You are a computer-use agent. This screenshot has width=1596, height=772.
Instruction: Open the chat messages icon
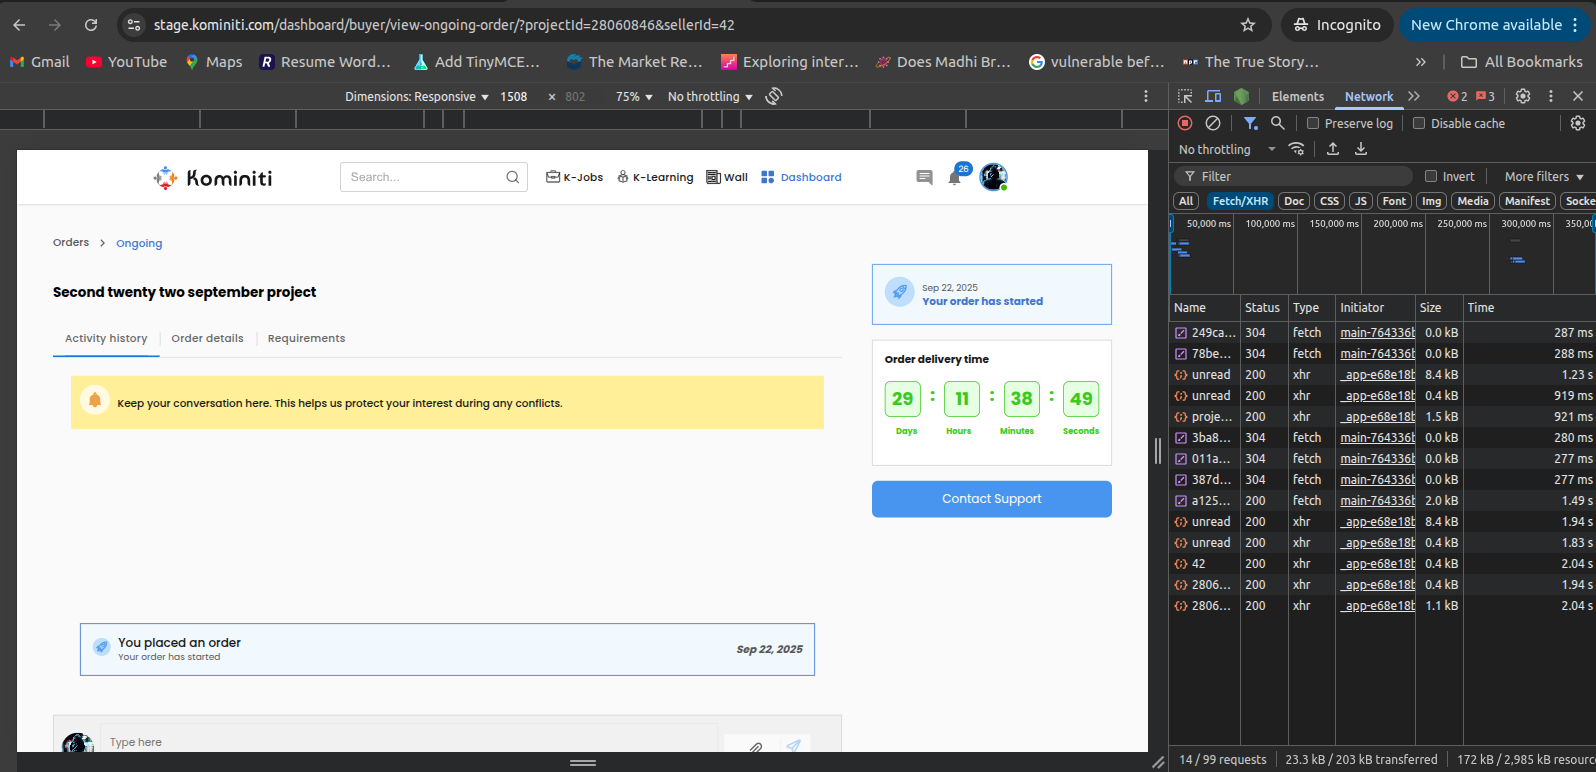pyautogui.click(x=924, y=177)
